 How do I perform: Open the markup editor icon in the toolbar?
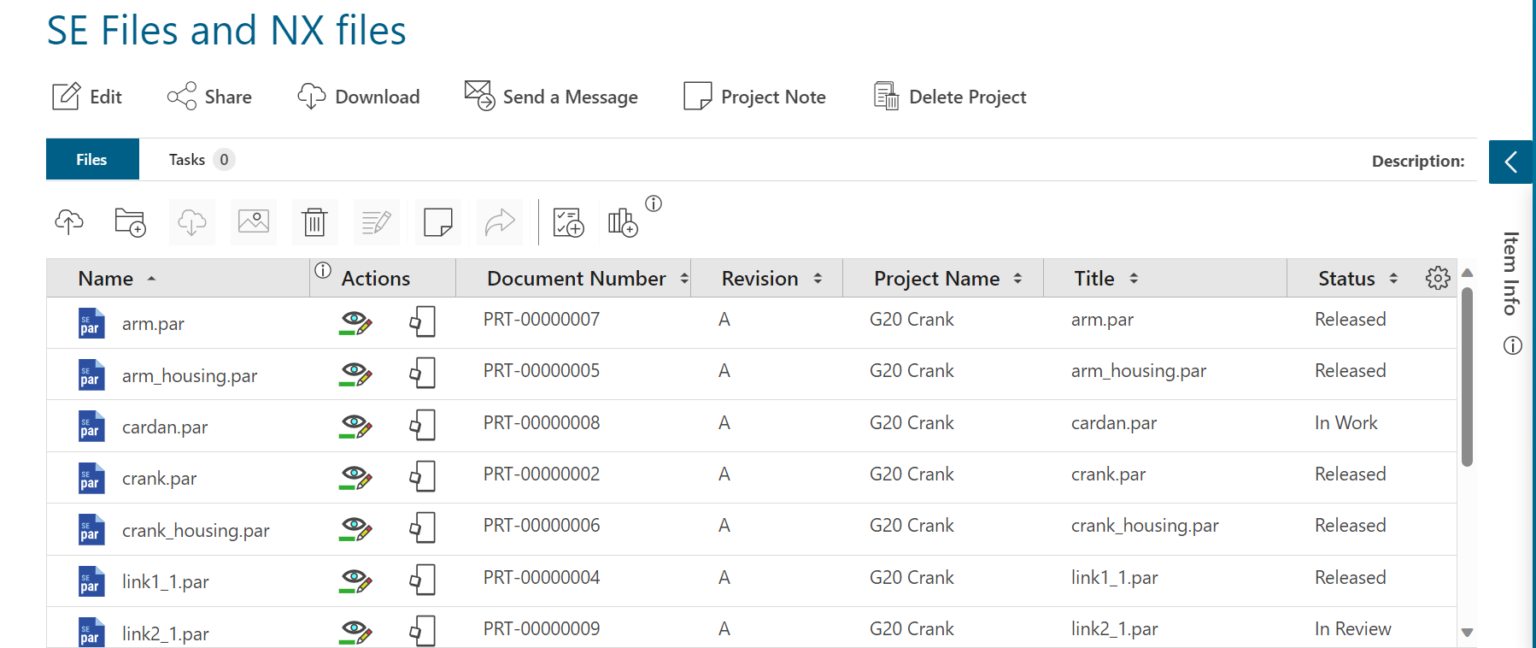click(x=376, y=221)
